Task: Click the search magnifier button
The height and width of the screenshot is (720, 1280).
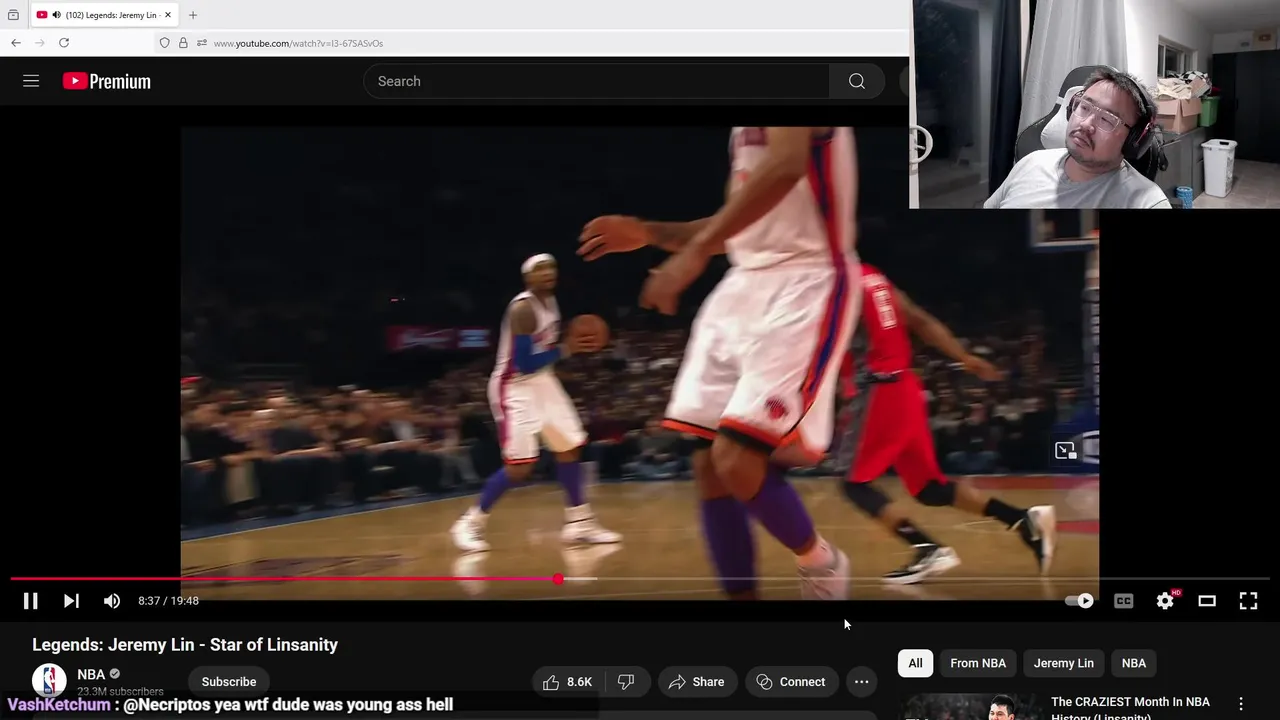Action: coord(857,81)
